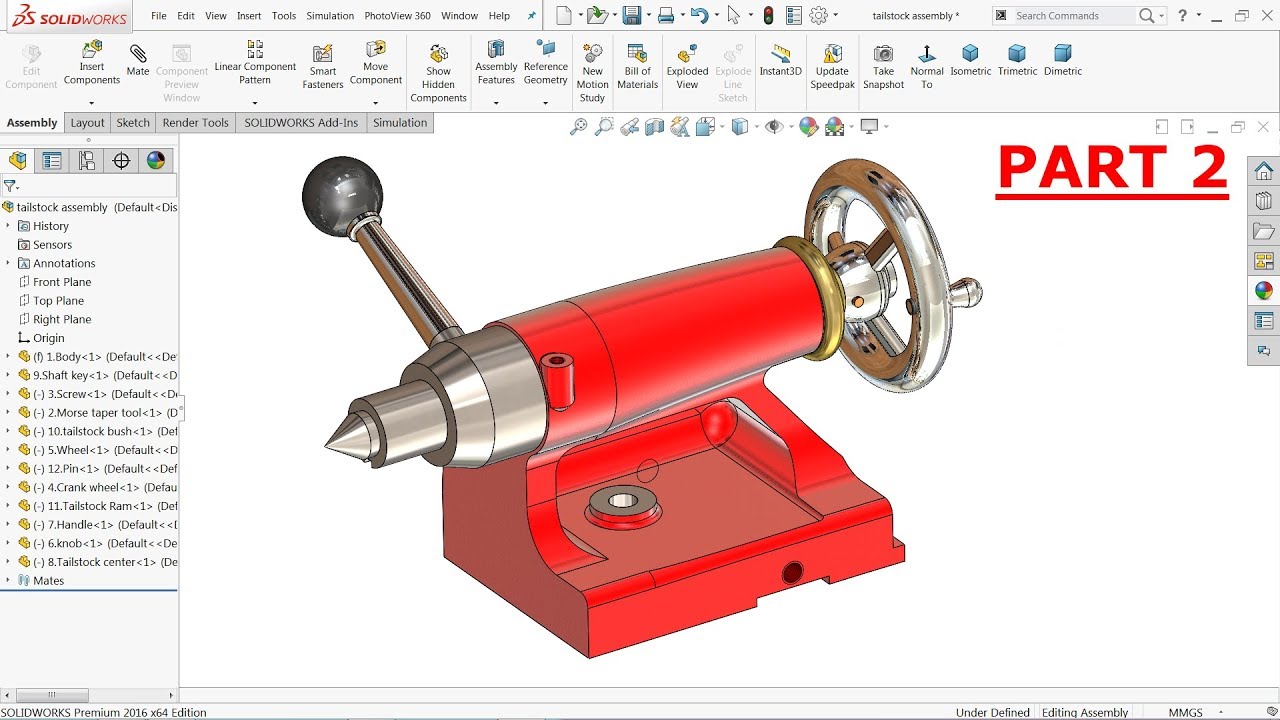1280x720 pixels.
Task: Open Bill of Materials
Action: 637,66
